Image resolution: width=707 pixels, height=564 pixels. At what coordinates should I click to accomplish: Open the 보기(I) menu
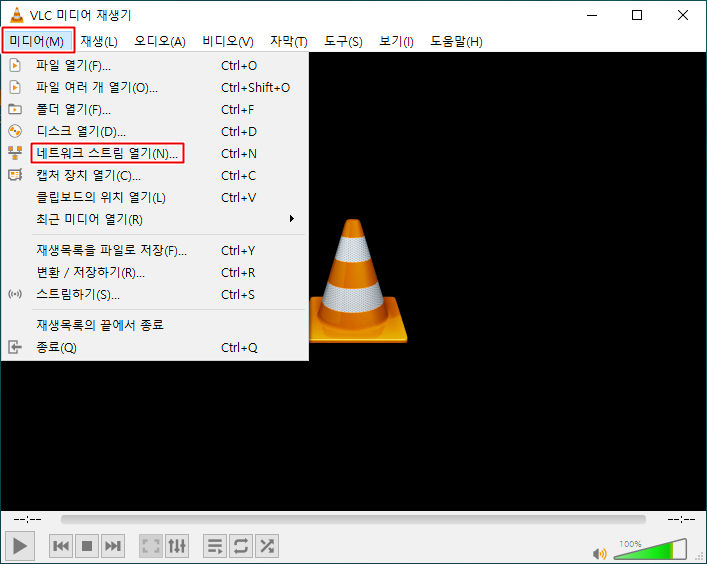396,41
